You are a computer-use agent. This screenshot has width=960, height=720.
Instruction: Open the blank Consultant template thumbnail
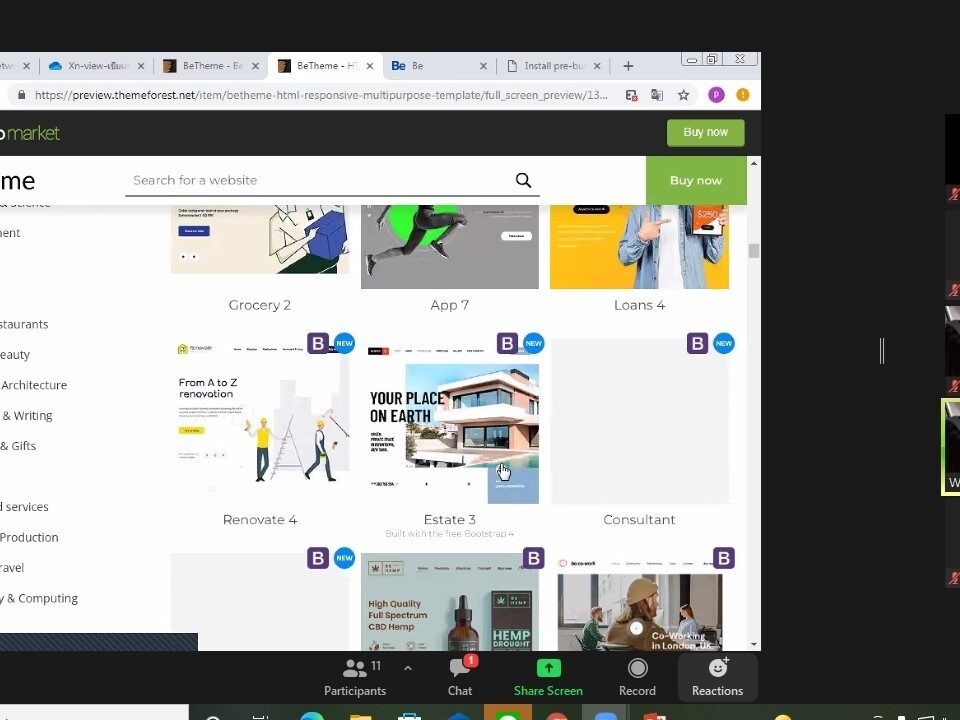pos(639,421)
